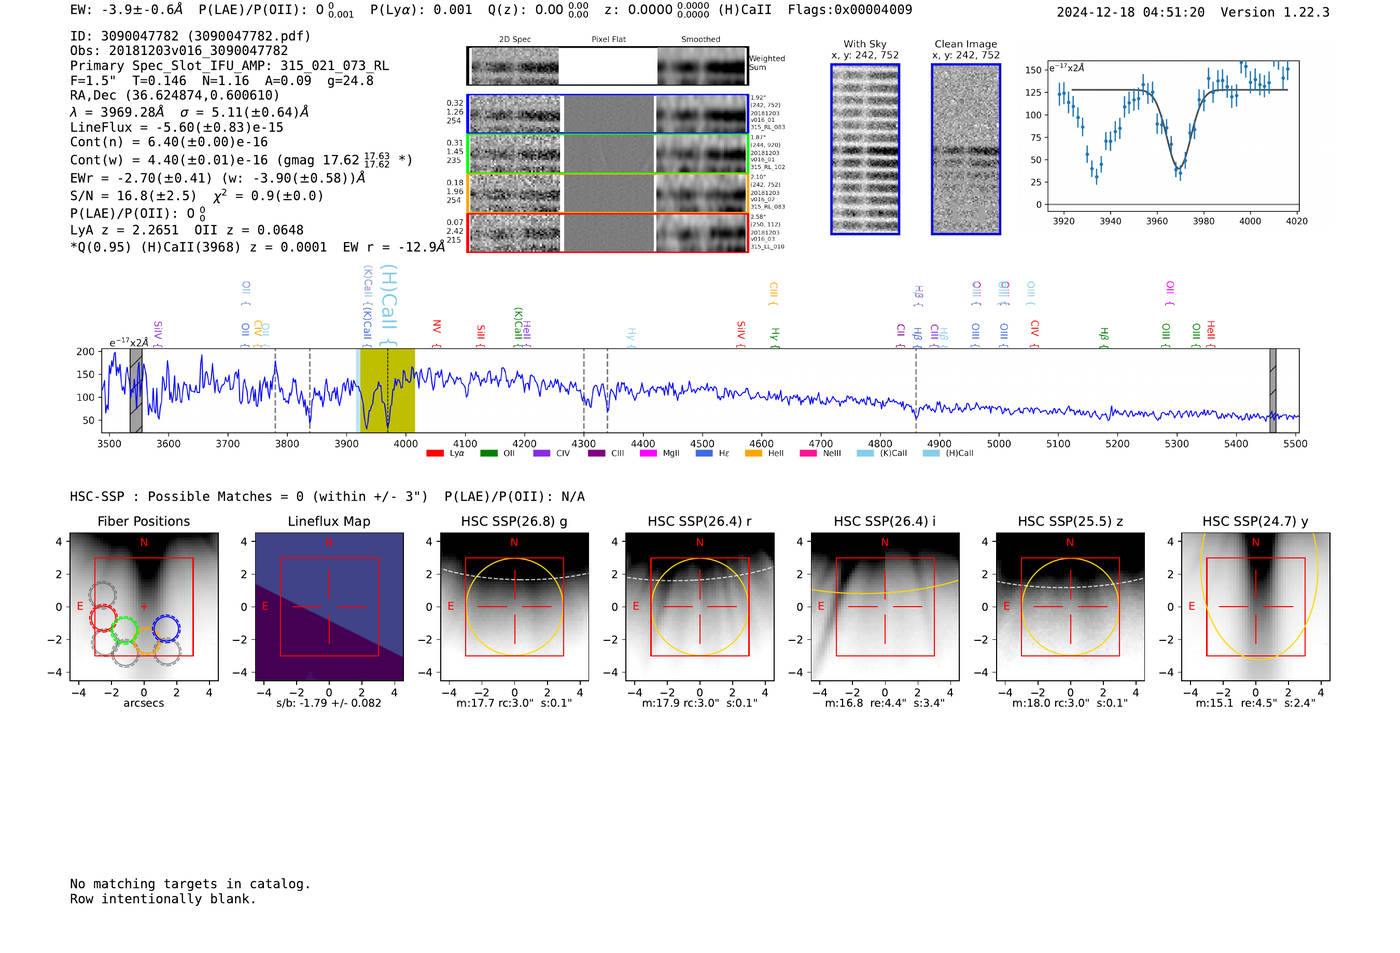Viewport: 1400px width, 953px height.
Task: Open the HSC SSP(26.8) g image
Action: [x=514, y=606]
